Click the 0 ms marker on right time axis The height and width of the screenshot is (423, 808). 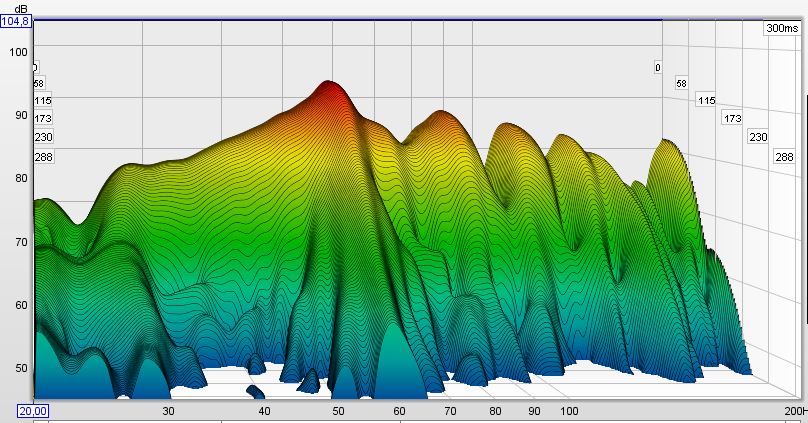(658, 68)
